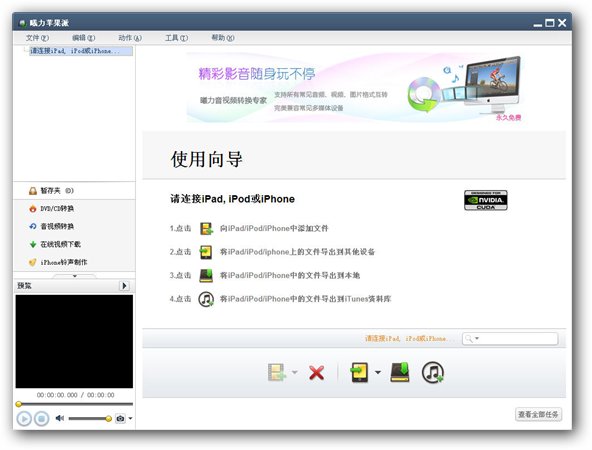Click the 精彩影音随身玩不停 advertisement banner

coord(355,88)
